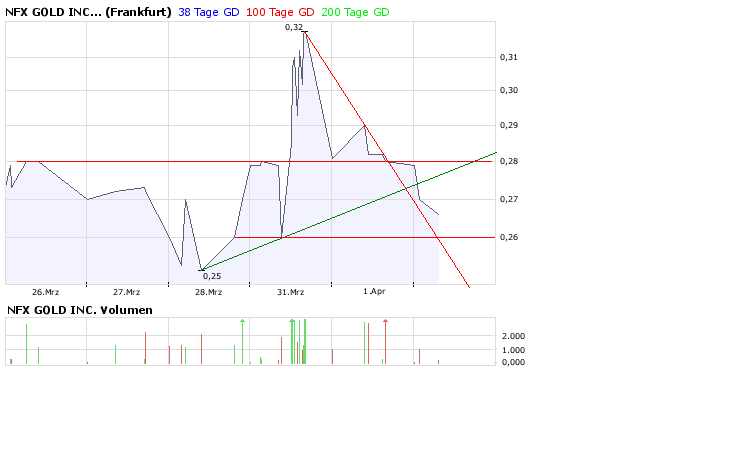Screen dimensions: 738x475
Task: Click the 2.000 volume axis value
Action: 513,336
